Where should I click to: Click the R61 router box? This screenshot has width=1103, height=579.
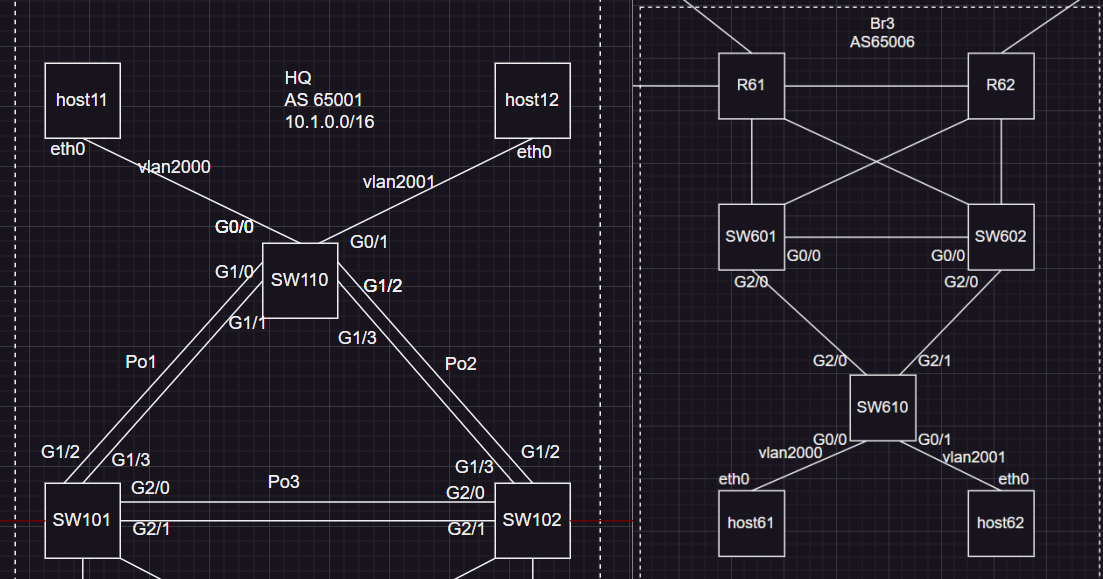coord(751,85)
